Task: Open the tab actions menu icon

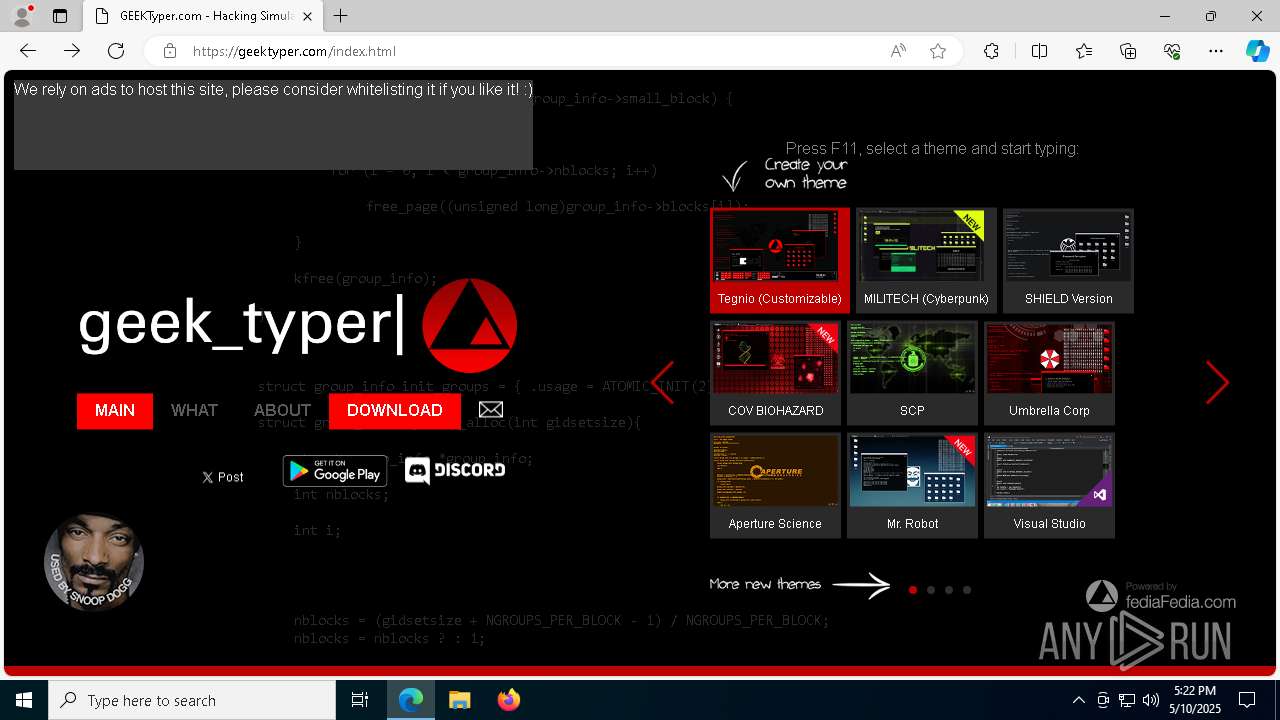Action: coord(60,16)
